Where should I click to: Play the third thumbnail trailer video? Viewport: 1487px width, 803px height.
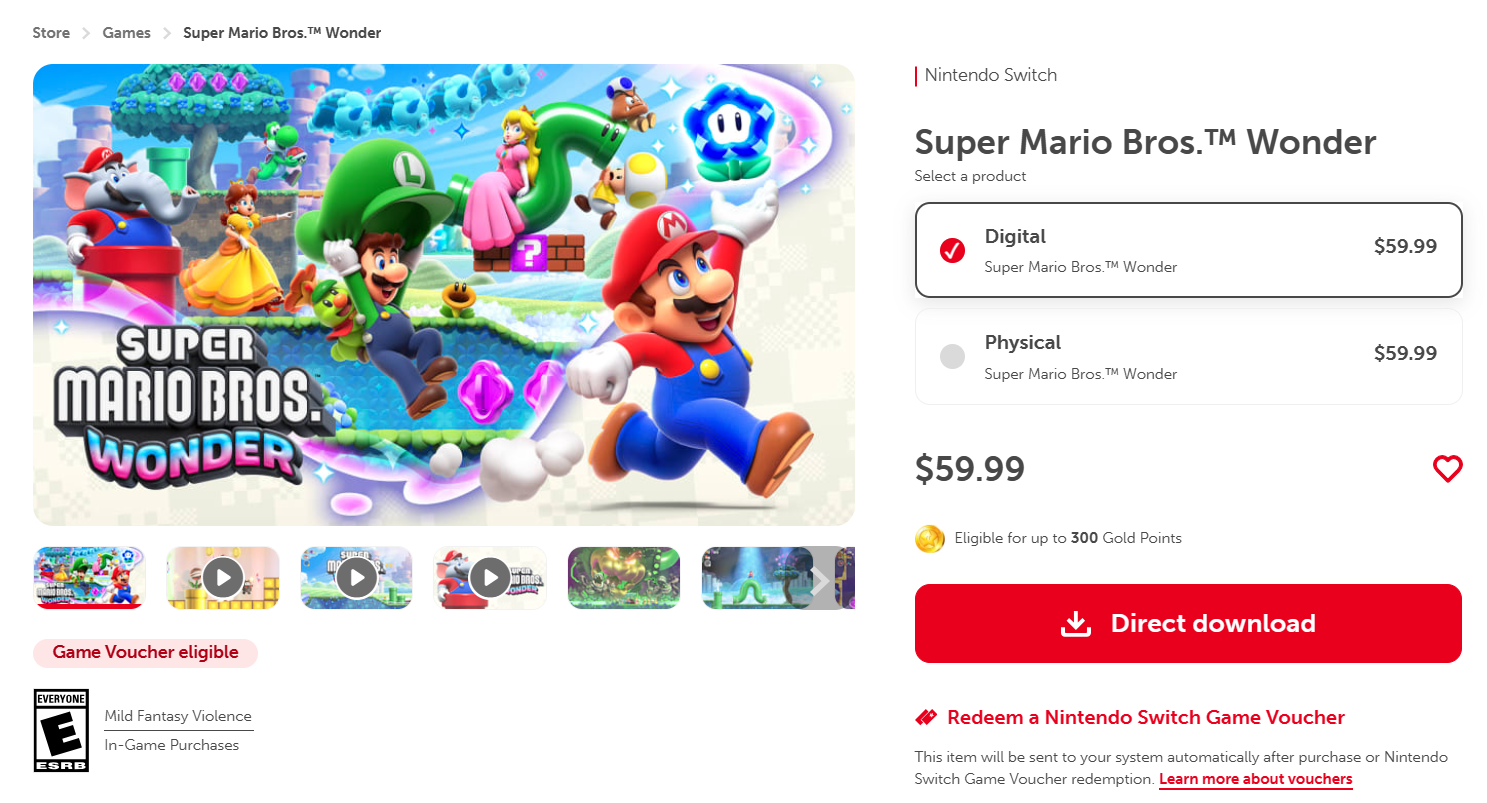[x=356, y=577]
